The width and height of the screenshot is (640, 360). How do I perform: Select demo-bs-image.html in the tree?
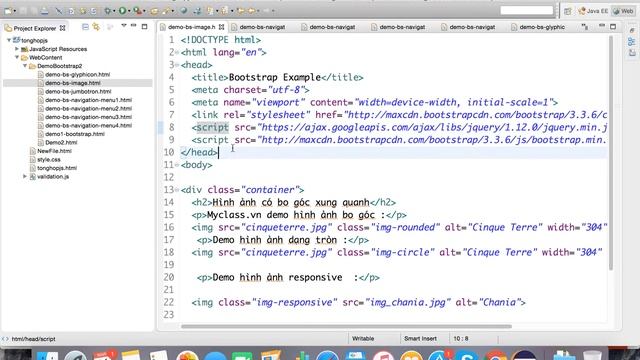[x=73, y=83]
